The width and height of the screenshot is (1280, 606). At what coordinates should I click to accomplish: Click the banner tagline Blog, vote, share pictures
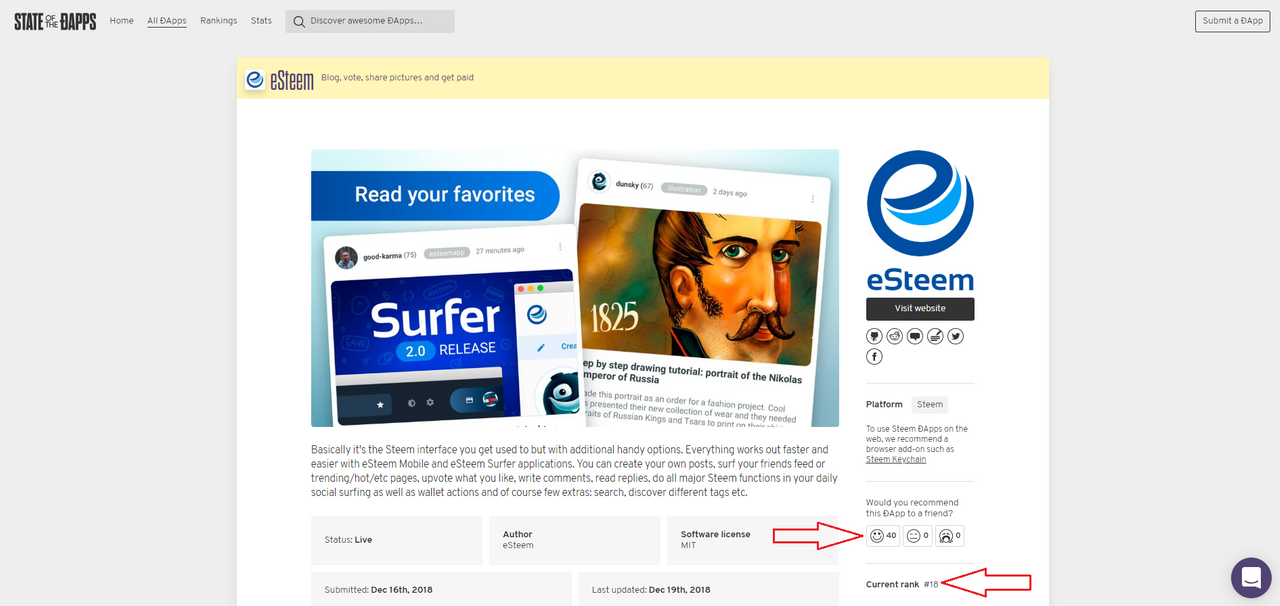tap(397, 78)
